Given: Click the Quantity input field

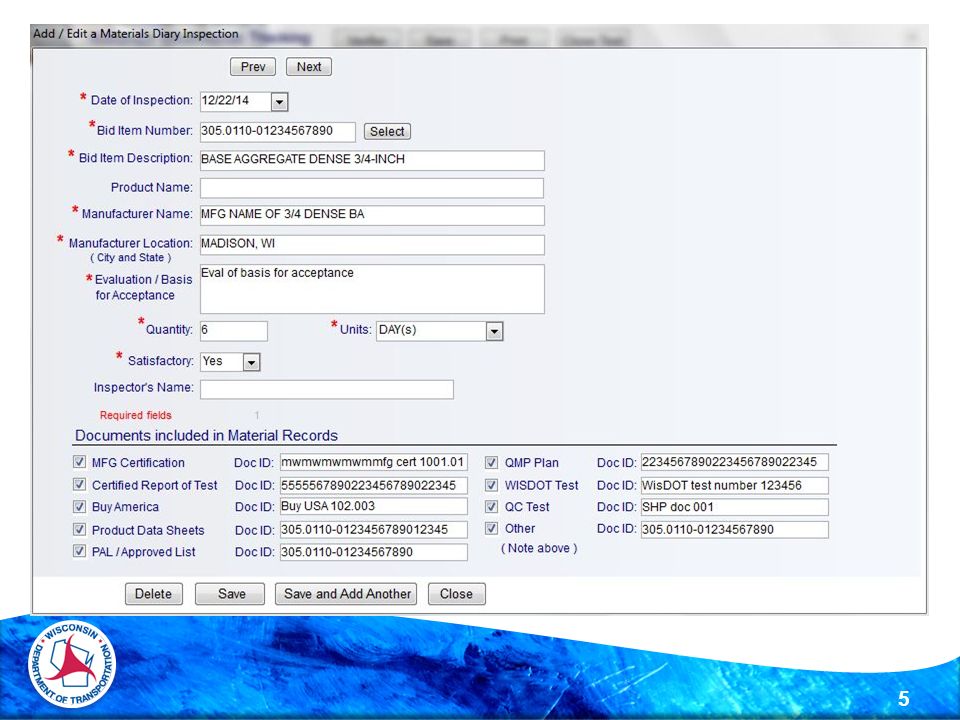Looking at the screenshot, I should click(233, 331).
